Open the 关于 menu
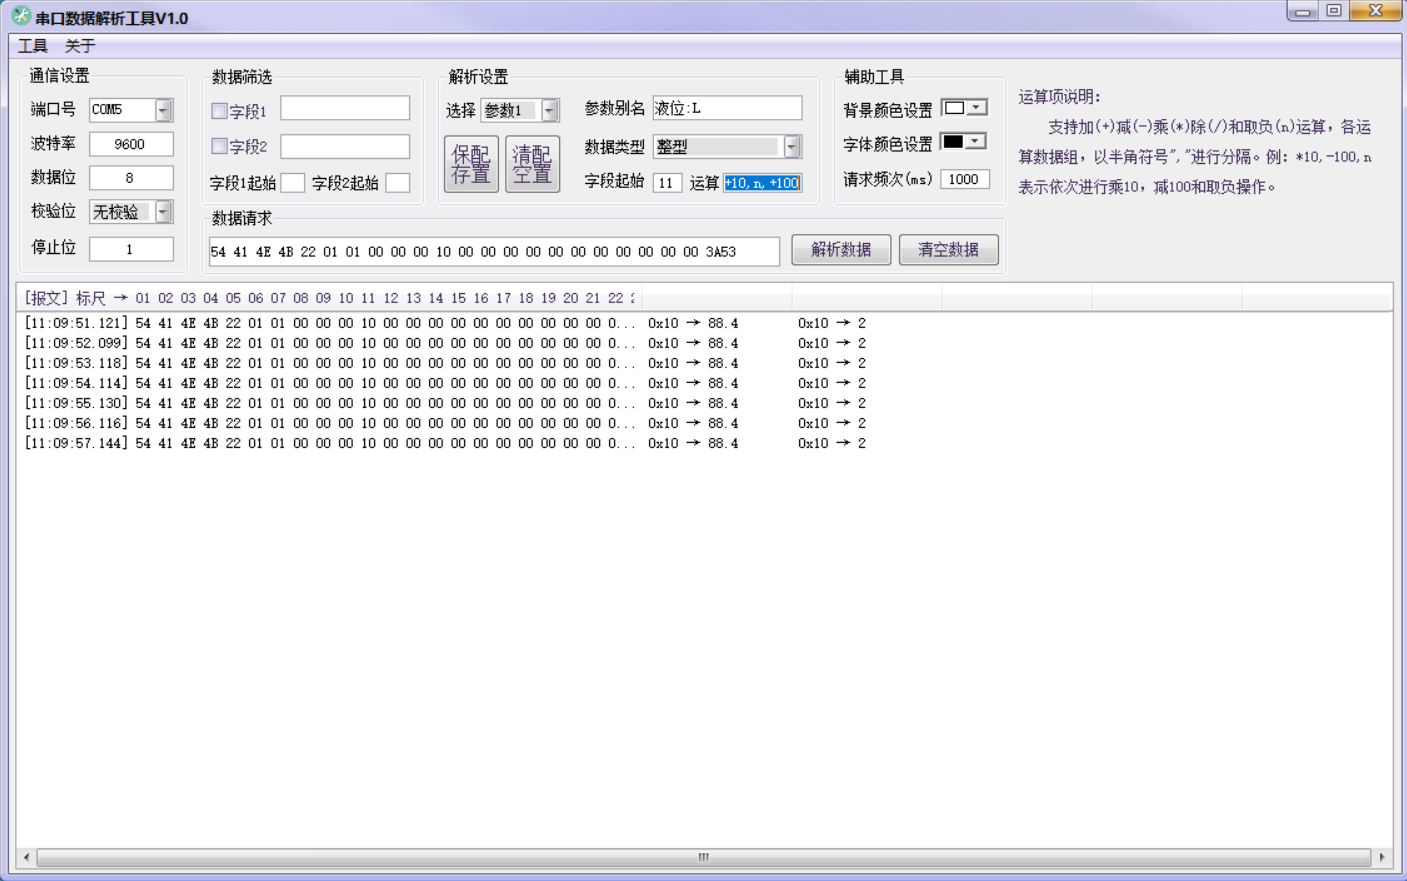Image resolution: width=1407 pixels, height=881 pixels. click(80, 46)
